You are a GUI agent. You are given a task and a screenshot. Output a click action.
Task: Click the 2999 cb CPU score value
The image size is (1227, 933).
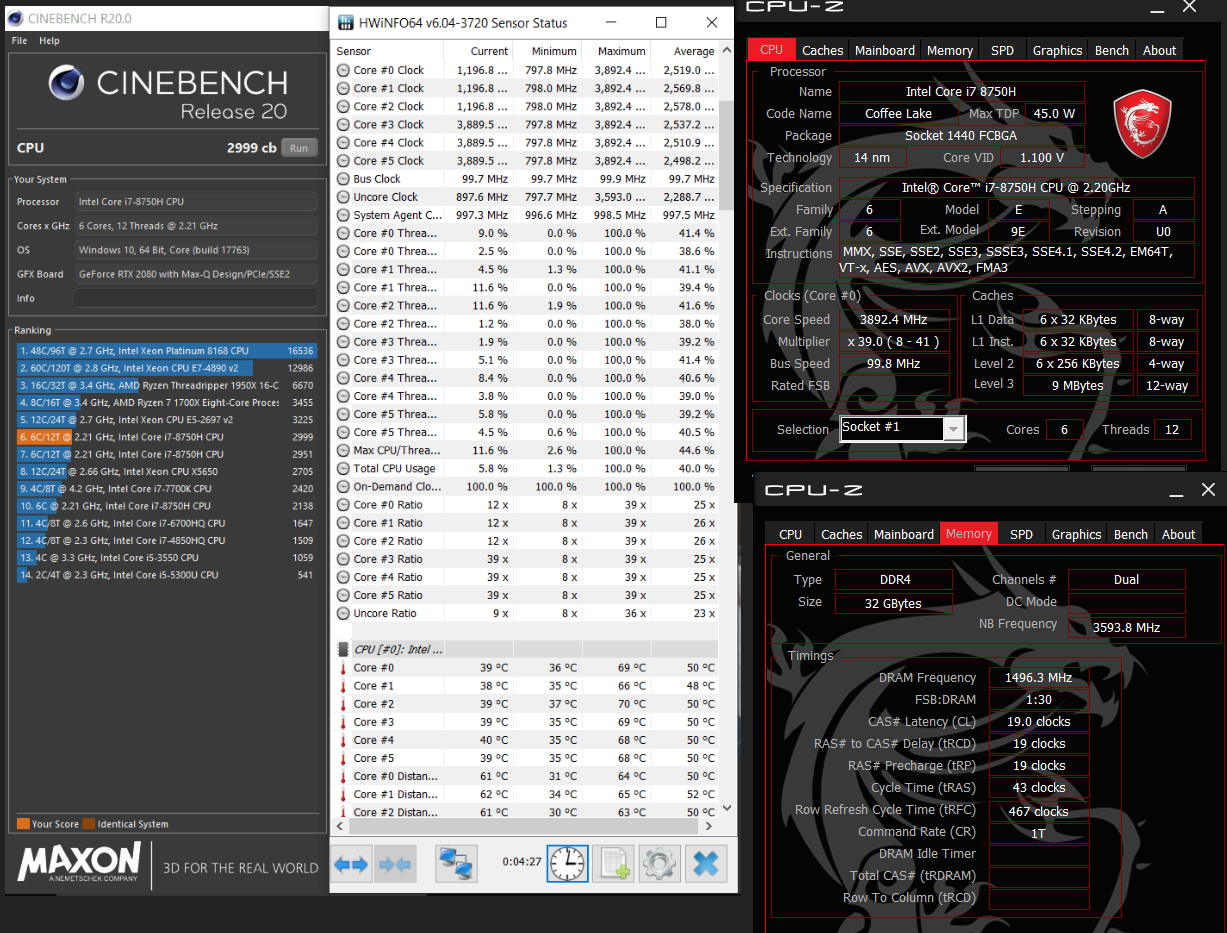click(251, 148)
